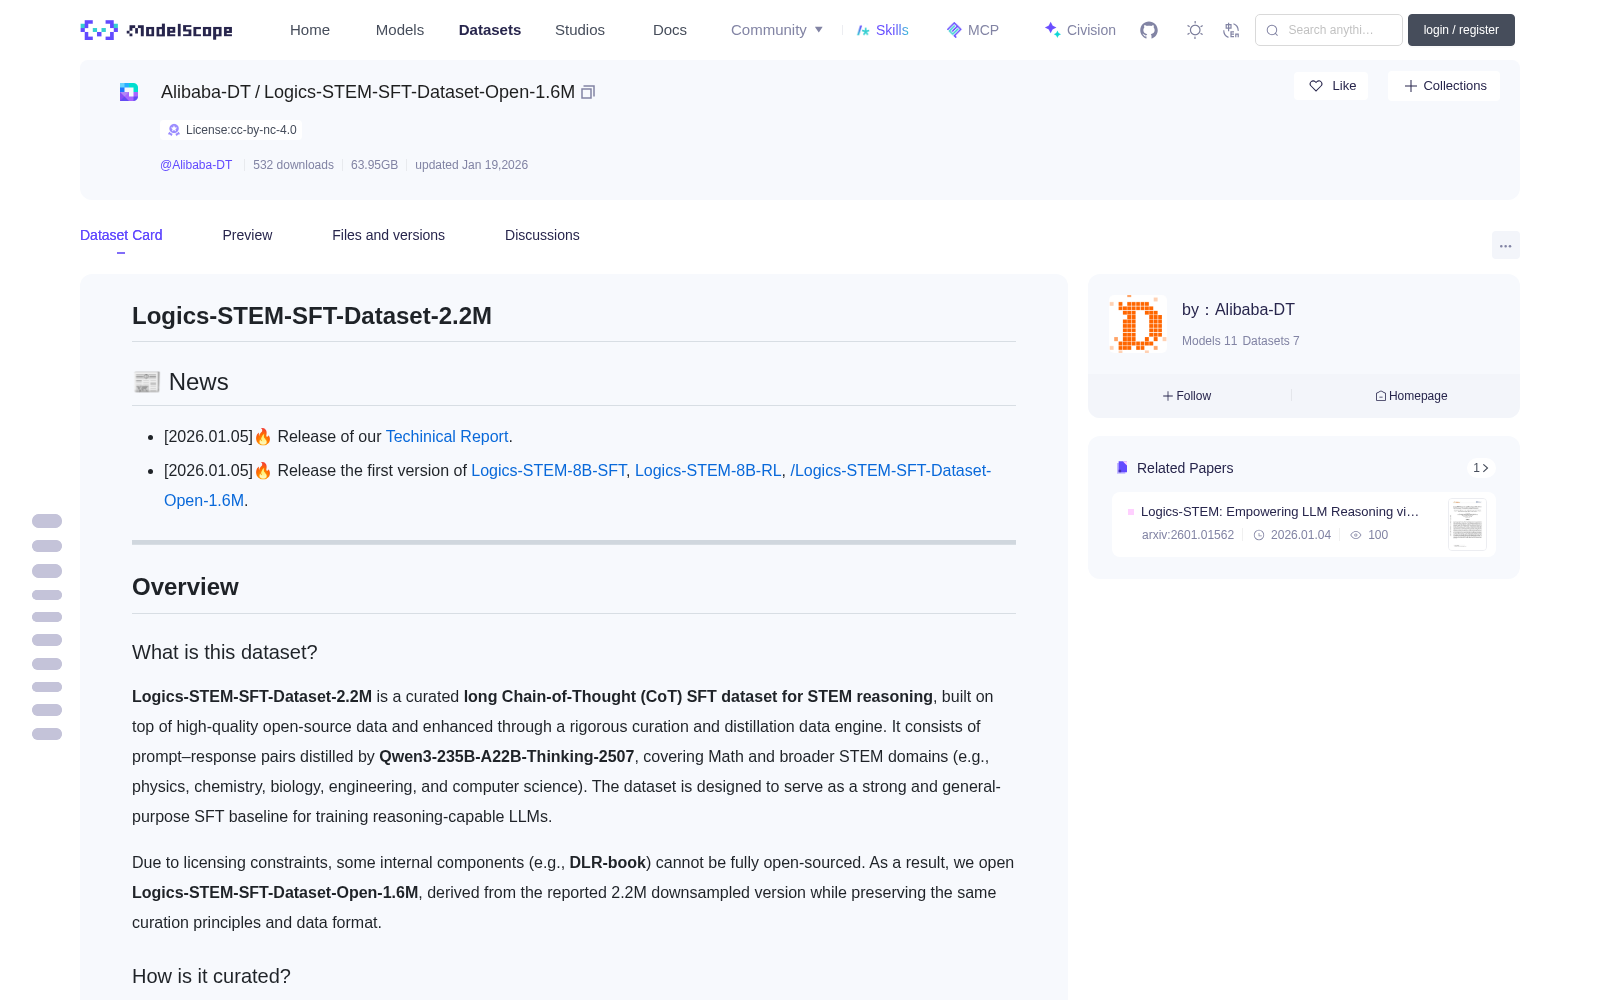Go to Studios page
The height and width of the screenshot is (1000, 1600).
(x=580, y=30)
